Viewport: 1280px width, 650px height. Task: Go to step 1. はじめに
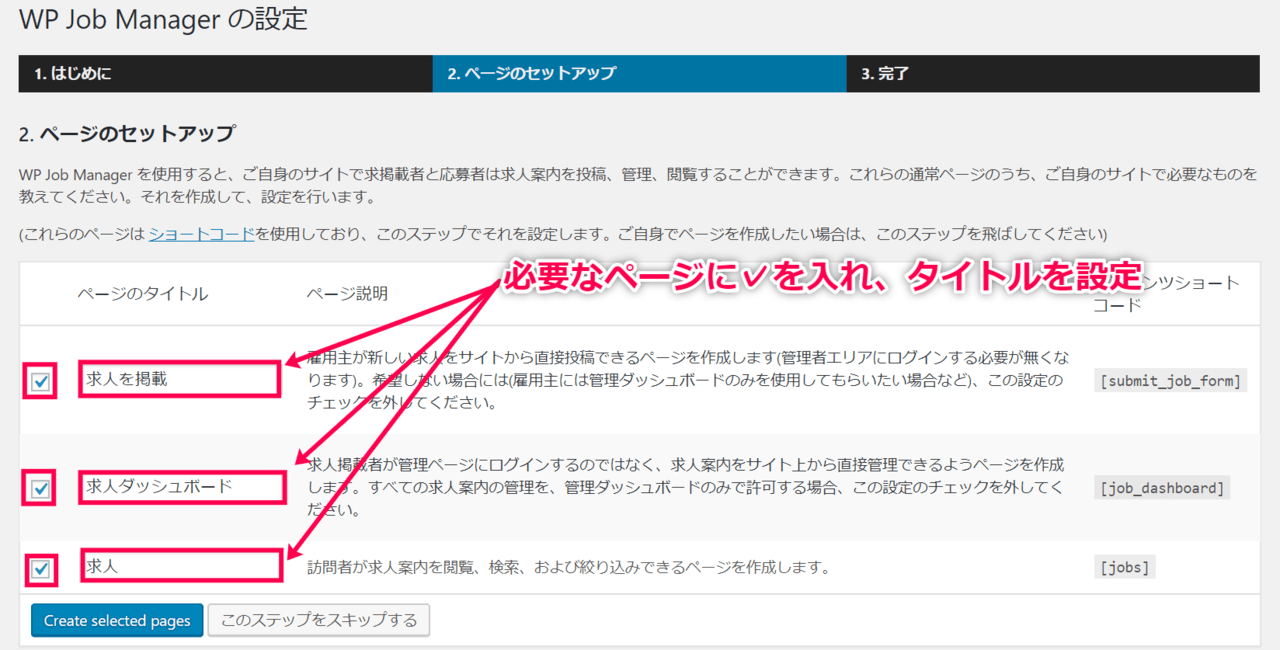tap(226, 74)
